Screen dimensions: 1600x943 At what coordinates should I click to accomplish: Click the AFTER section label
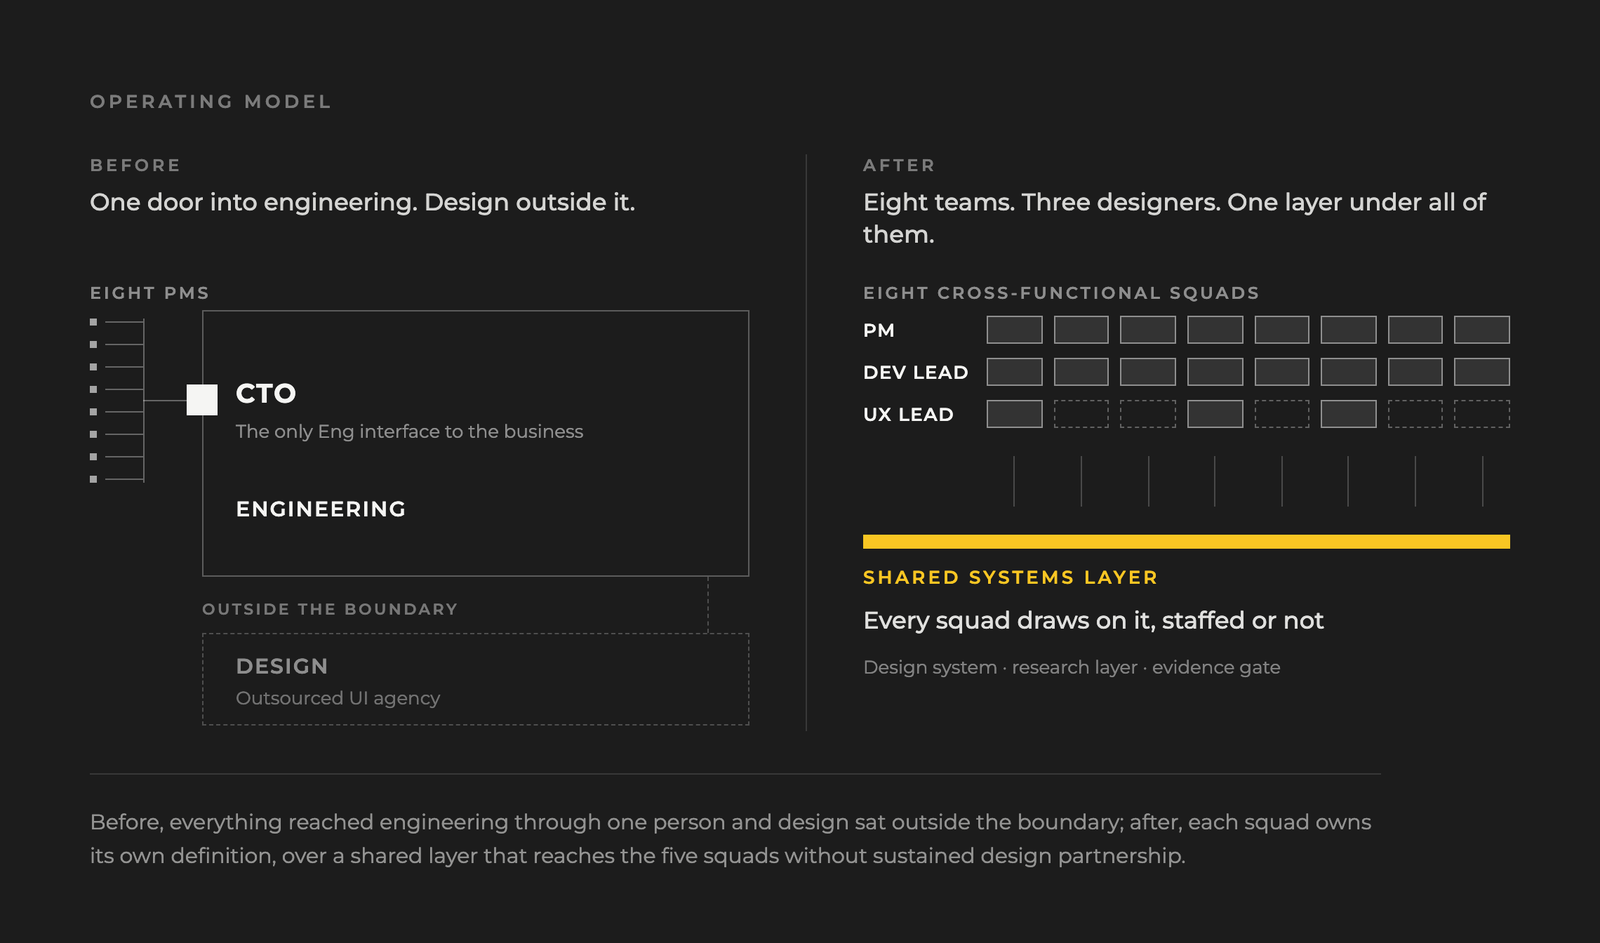[x=899, y=165]
